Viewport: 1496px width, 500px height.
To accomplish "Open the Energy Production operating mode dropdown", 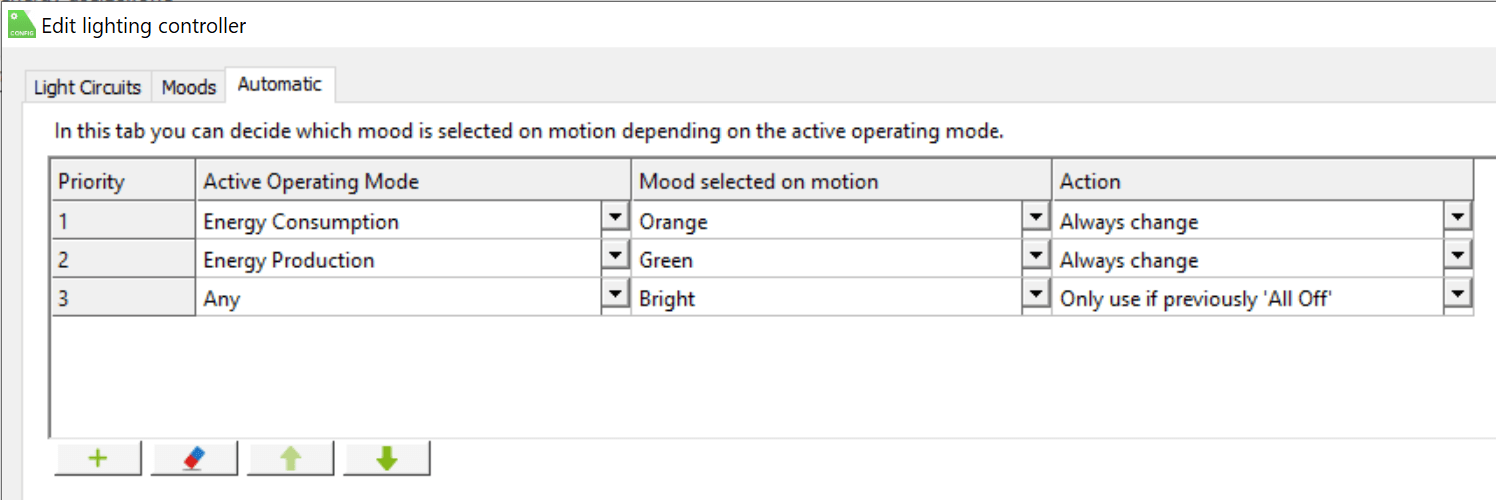I will point(615,257).
